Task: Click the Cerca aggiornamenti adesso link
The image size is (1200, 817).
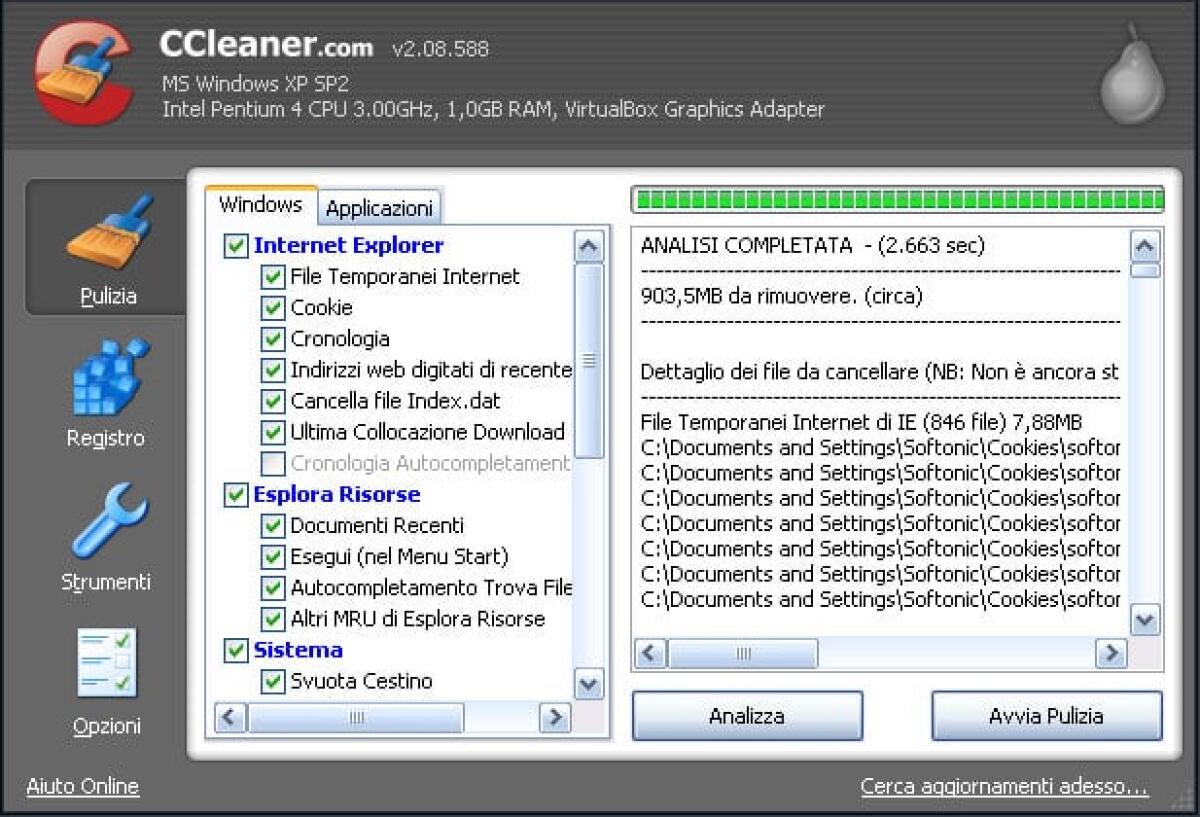Action: pos(1007,787)
